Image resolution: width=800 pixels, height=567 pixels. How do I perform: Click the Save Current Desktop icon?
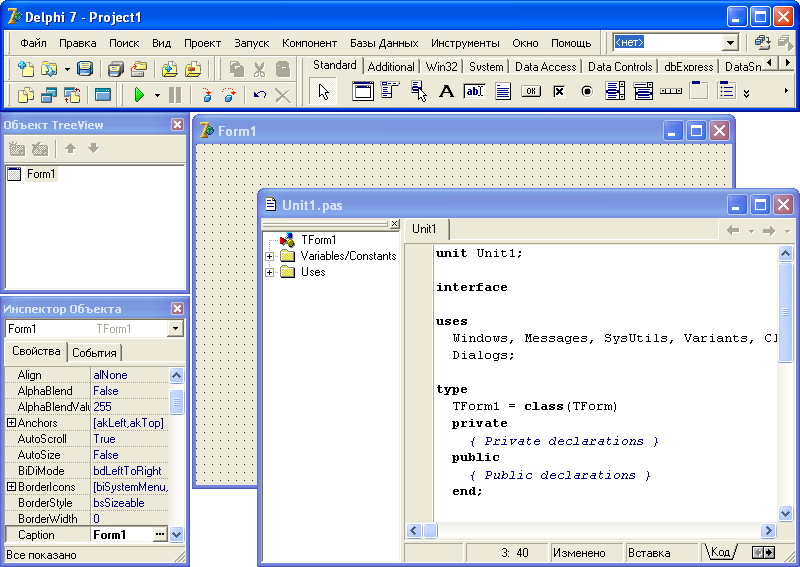[x=762, y=42]
